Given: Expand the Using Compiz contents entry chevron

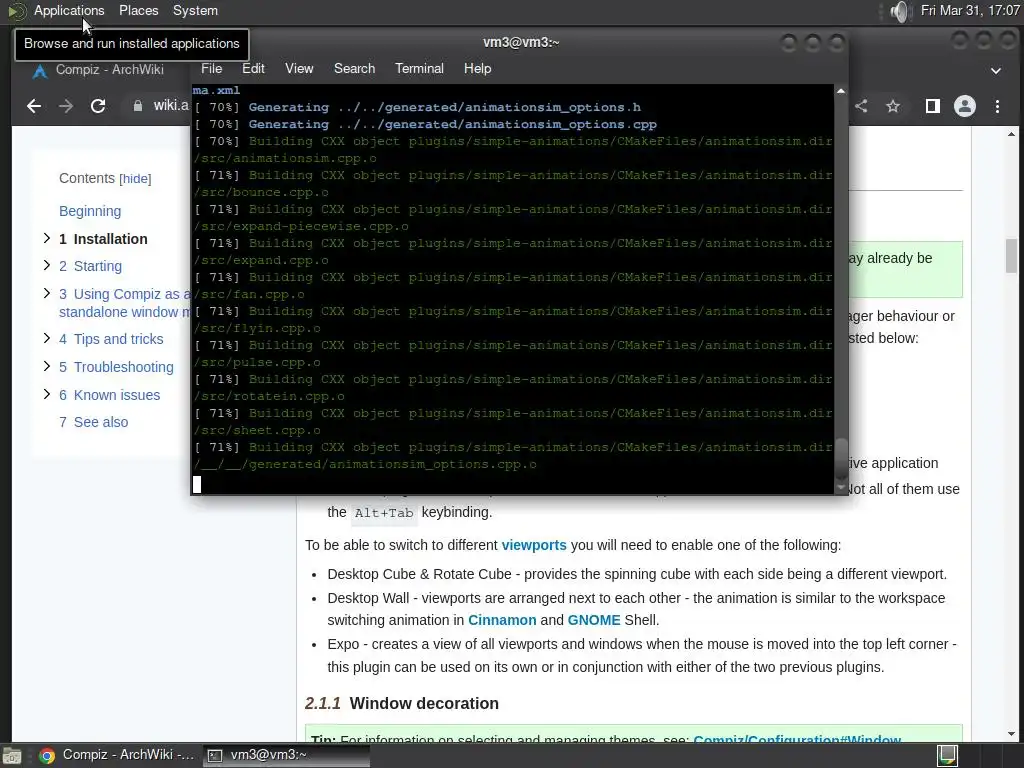Looking at the screenshot, I should click(x=46, y=293).
